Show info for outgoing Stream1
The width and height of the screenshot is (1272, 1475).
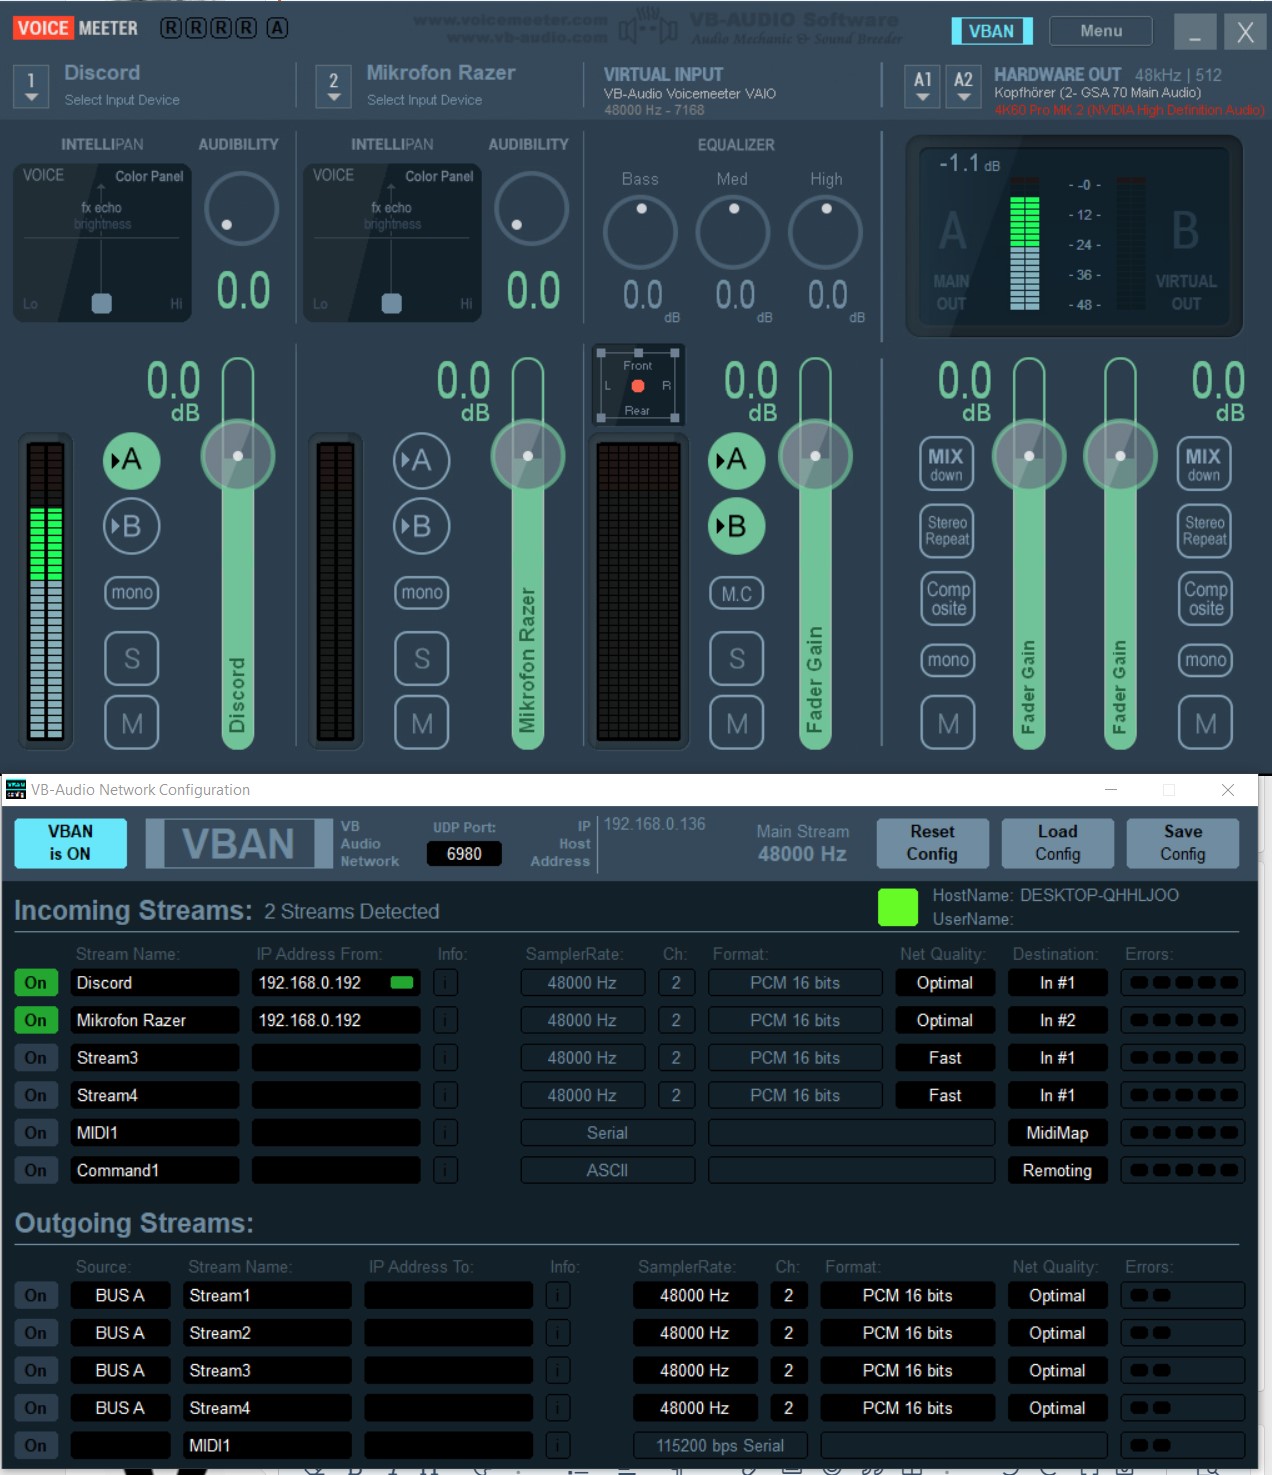pos(558,1295)
